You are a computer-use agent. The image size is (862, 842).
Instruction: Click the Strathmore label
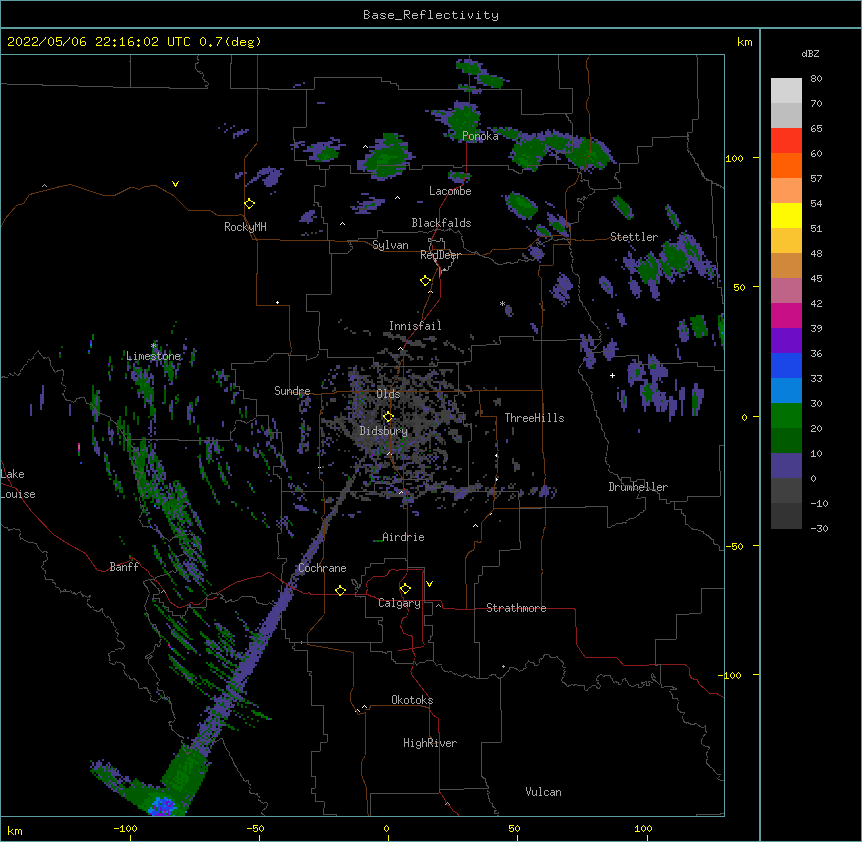point(516,608)
